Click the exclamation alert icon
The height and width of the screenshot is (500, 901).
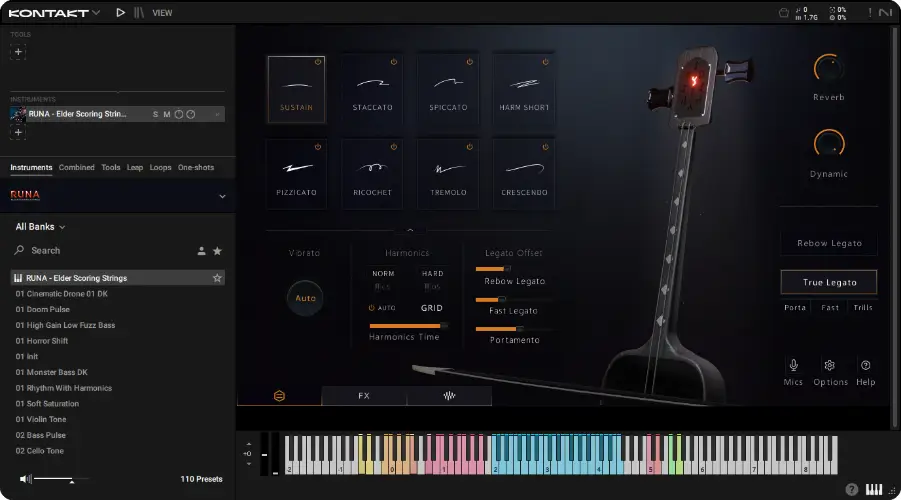tap(869, 13)
